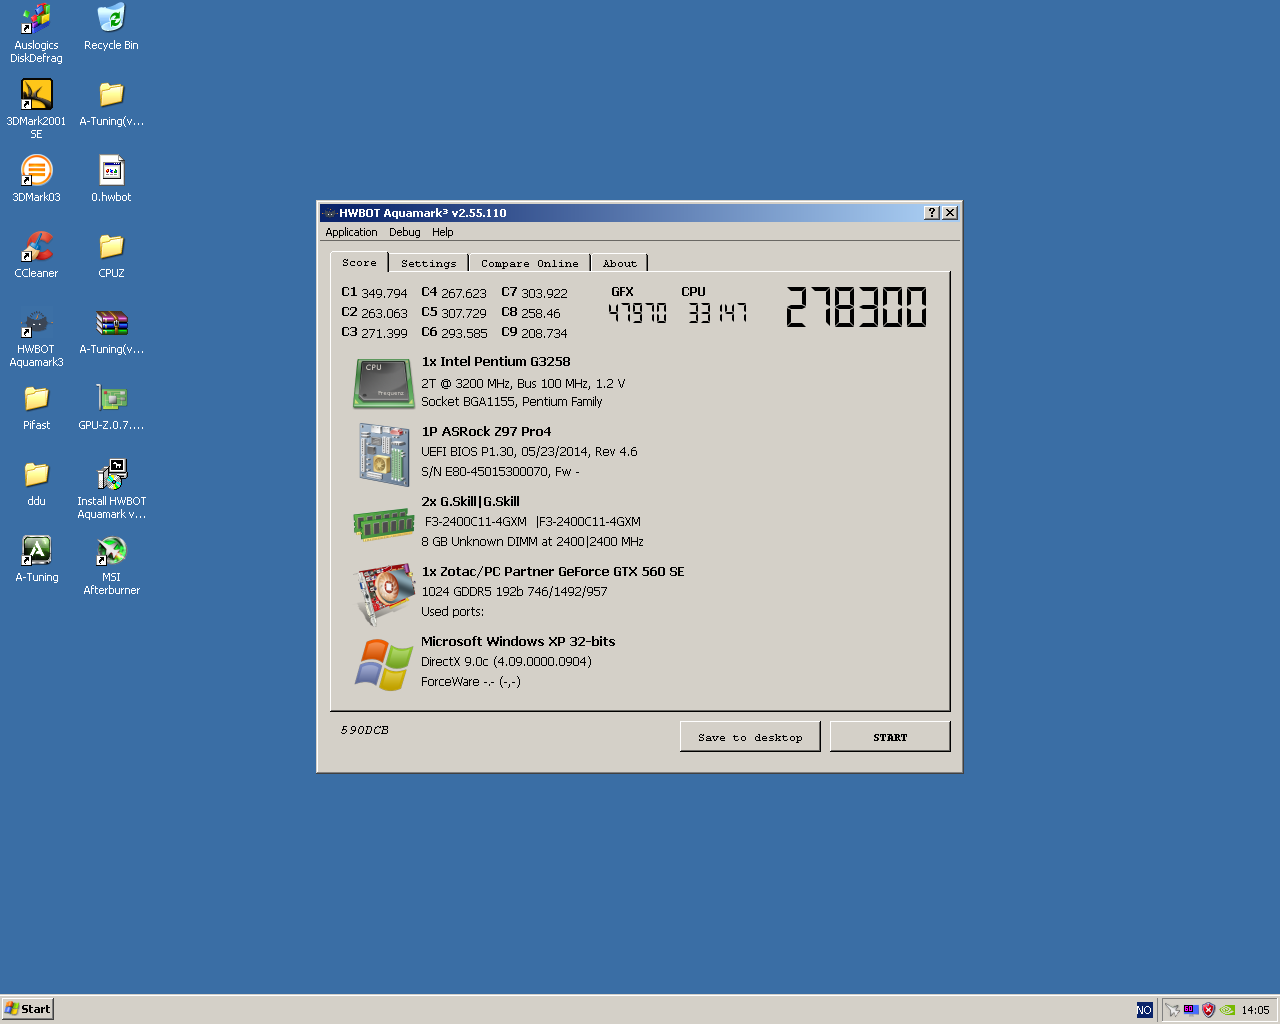The width and height of the screenshot is (1280, 1024).
Task: Click the CPU score 33147
Action: pos(717,313)
